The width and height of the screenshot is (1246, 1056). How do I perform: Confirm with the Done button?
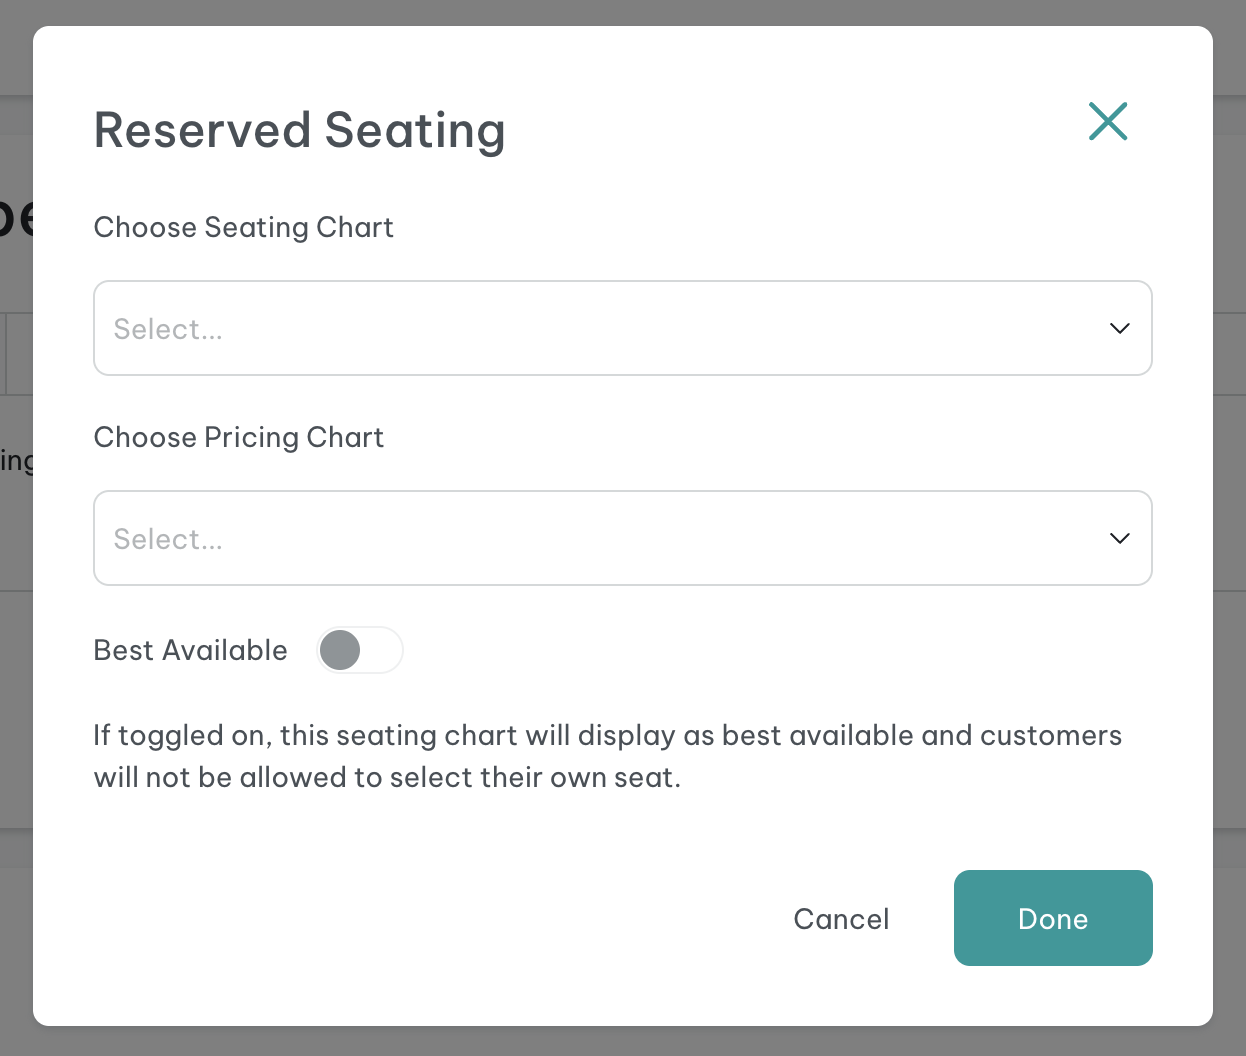(x=1053, y=918)
